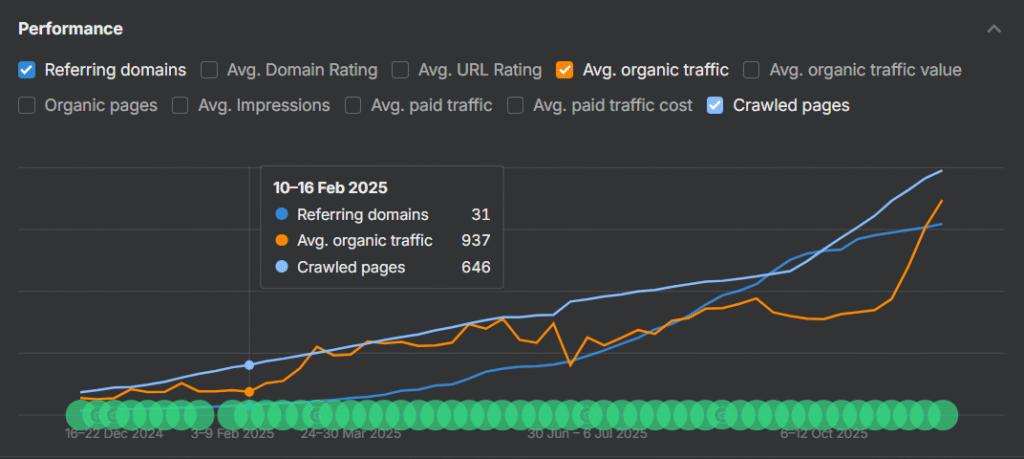Collapse the Performance panel chevron
This screenshot has width=1024, height=459.
point(993,29)
